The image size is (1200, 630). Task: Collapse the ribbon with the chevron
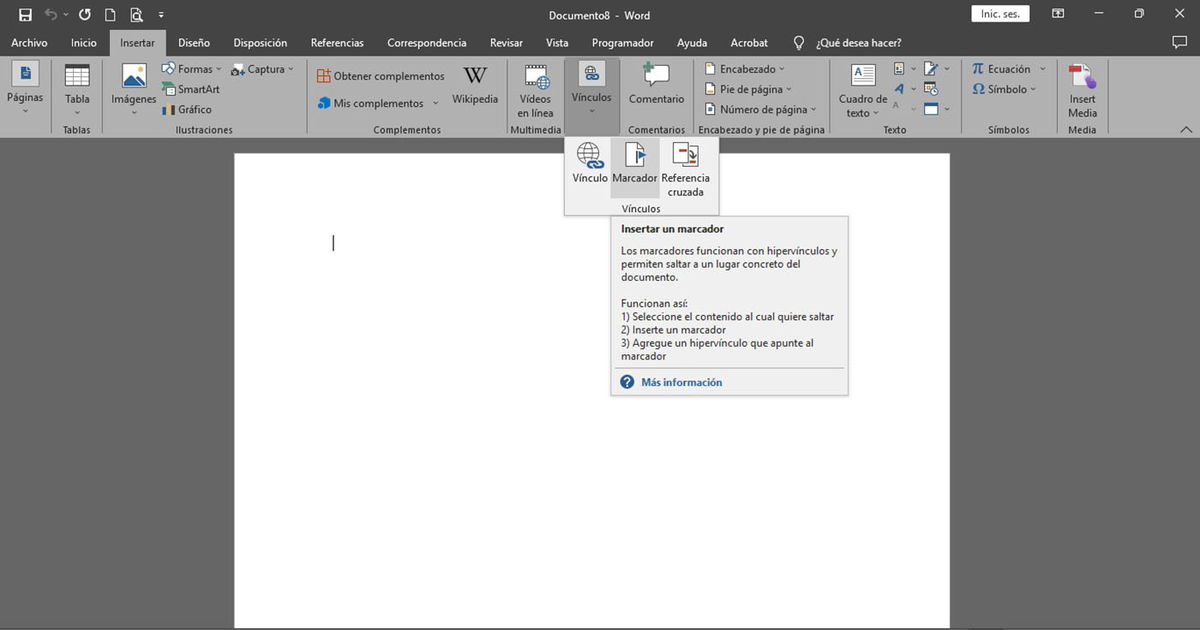point(1186,128)
